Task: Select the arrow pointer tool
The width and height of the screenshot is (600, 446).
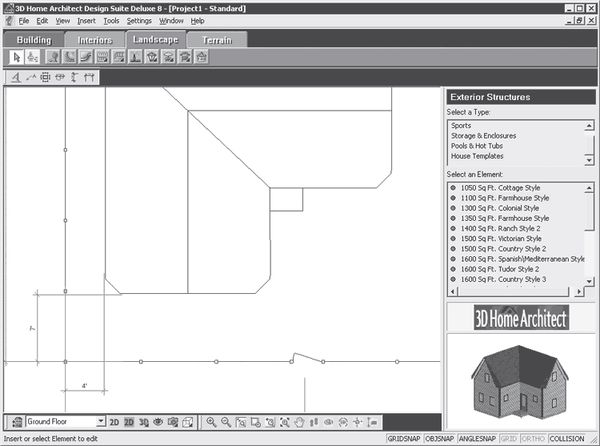Action: pos(17,57)
